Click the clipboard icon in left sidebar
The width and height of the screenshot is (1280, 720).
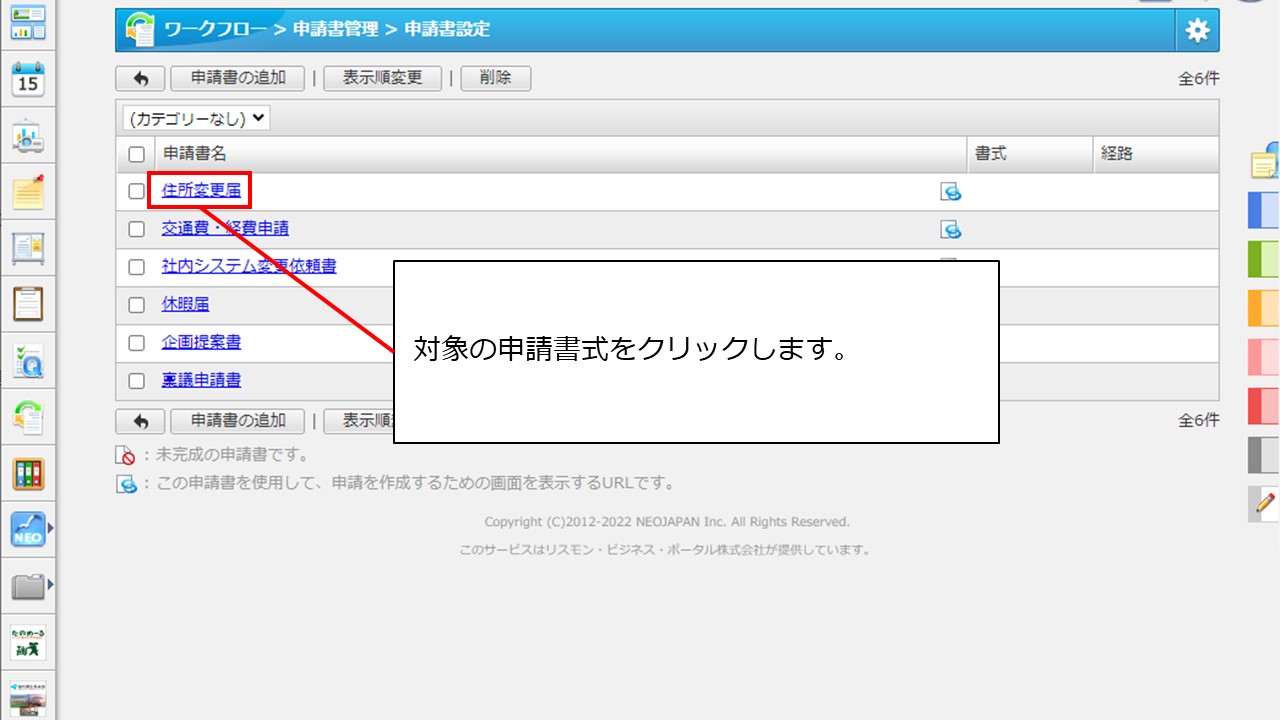(x=28, y=303)
